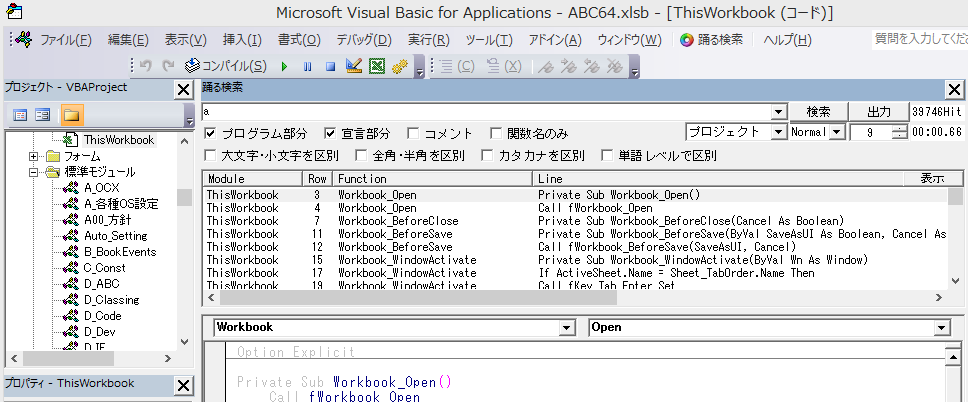Click the yellow gears icon in the toolbar
This screenshot has width=968, height=402.
coord(400,67)
